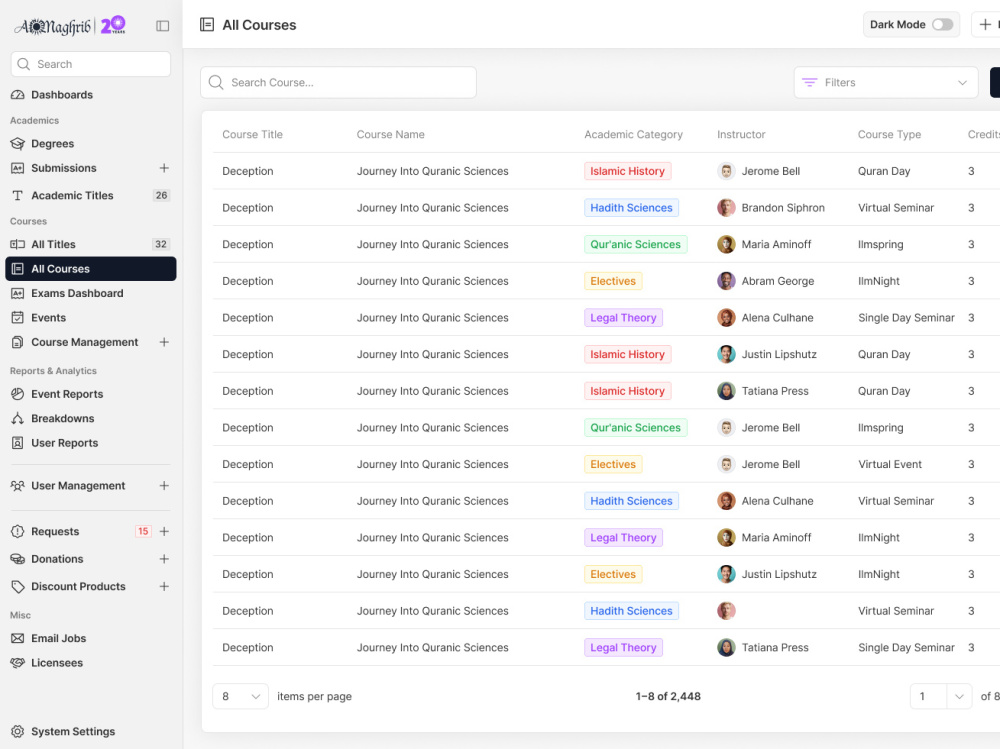Collapse sidebar using the panel icon
Viewport: 1000px width, 749px height.
[163, 26]
